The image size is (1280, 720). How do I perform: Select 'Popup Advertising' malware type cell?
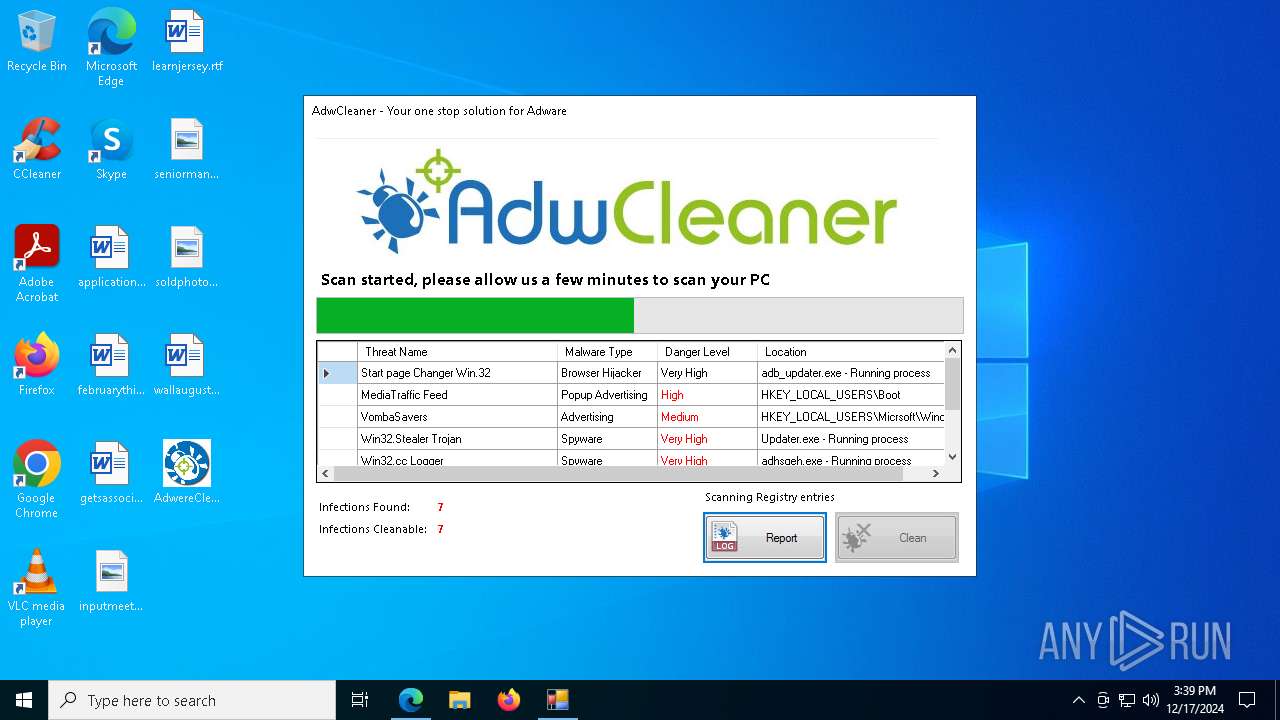pyautogui.click(x=608, y=395)
